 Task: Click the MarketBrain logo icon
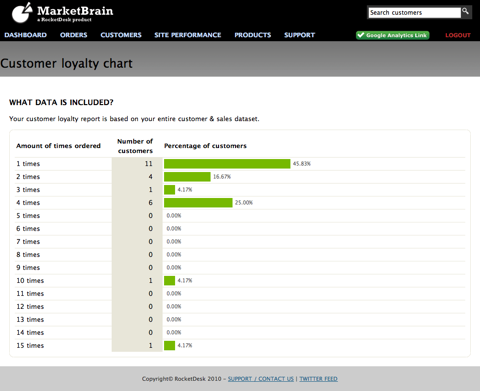point(22,13)
